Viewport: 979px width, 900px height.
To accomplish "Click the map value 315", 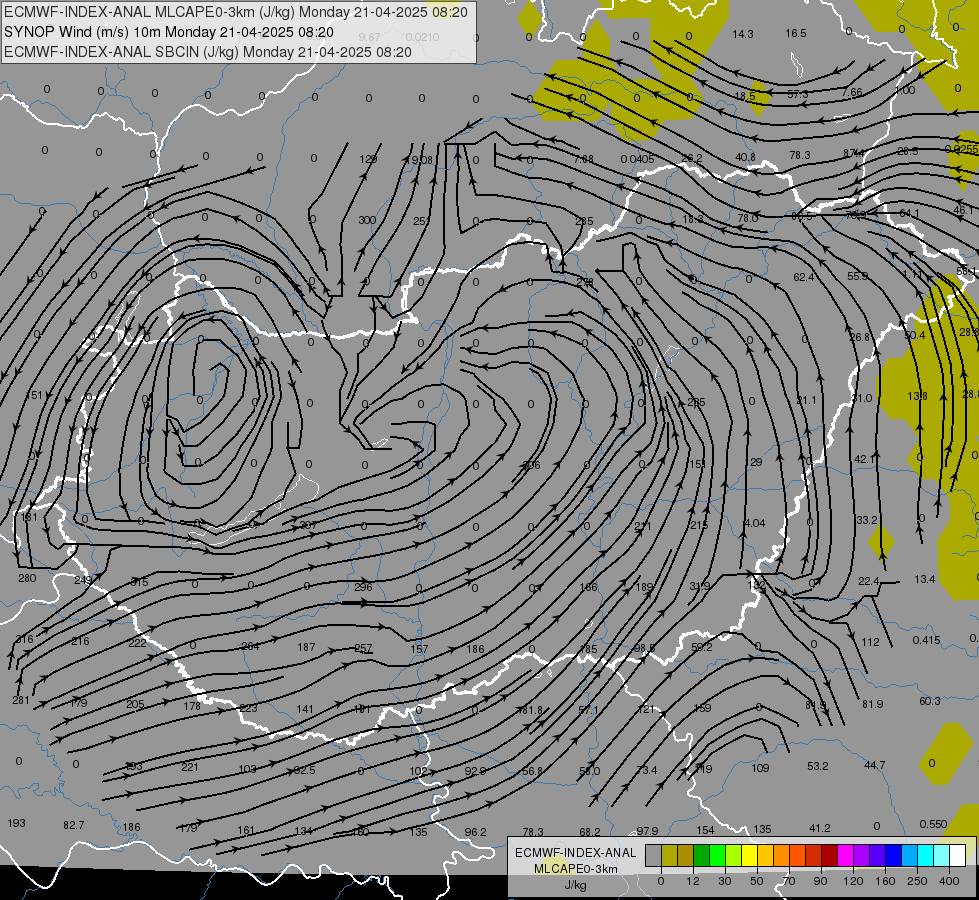I will tap(139, 582).
